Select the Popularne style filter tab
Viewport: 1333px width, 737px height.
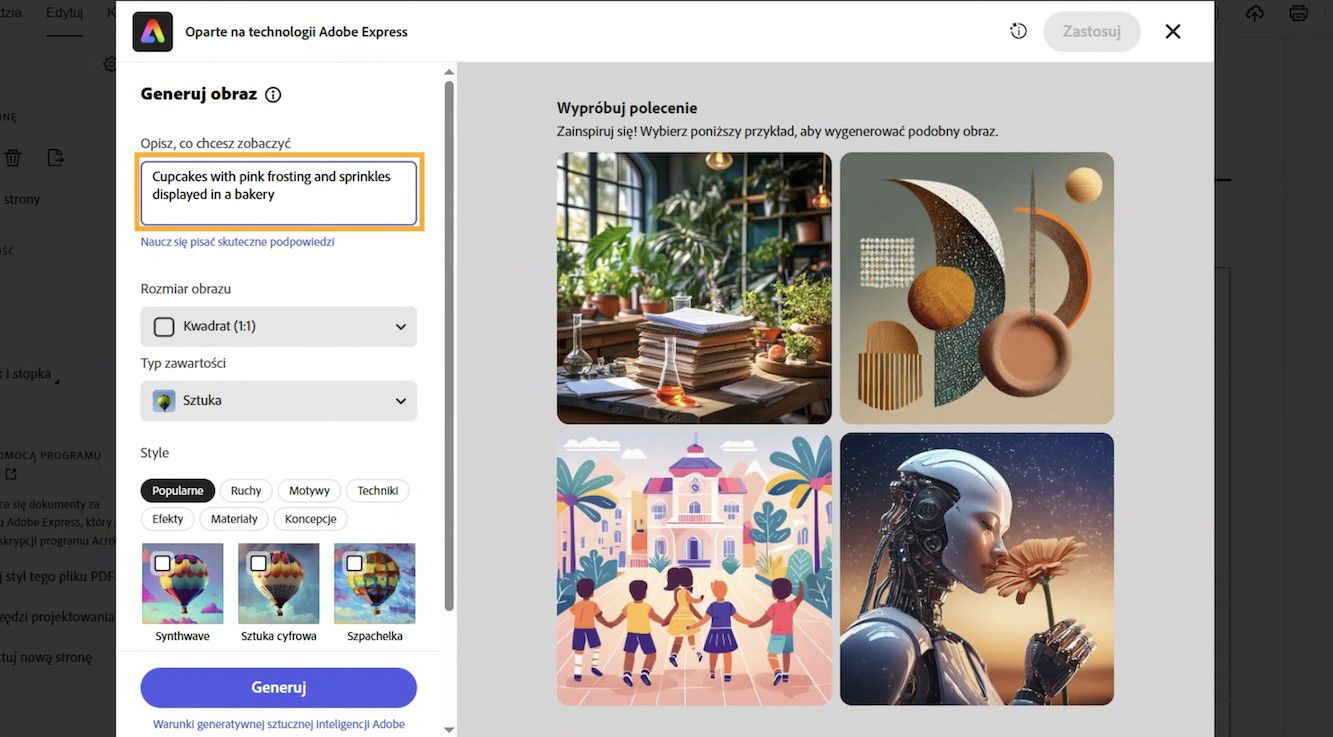[177, 490]
